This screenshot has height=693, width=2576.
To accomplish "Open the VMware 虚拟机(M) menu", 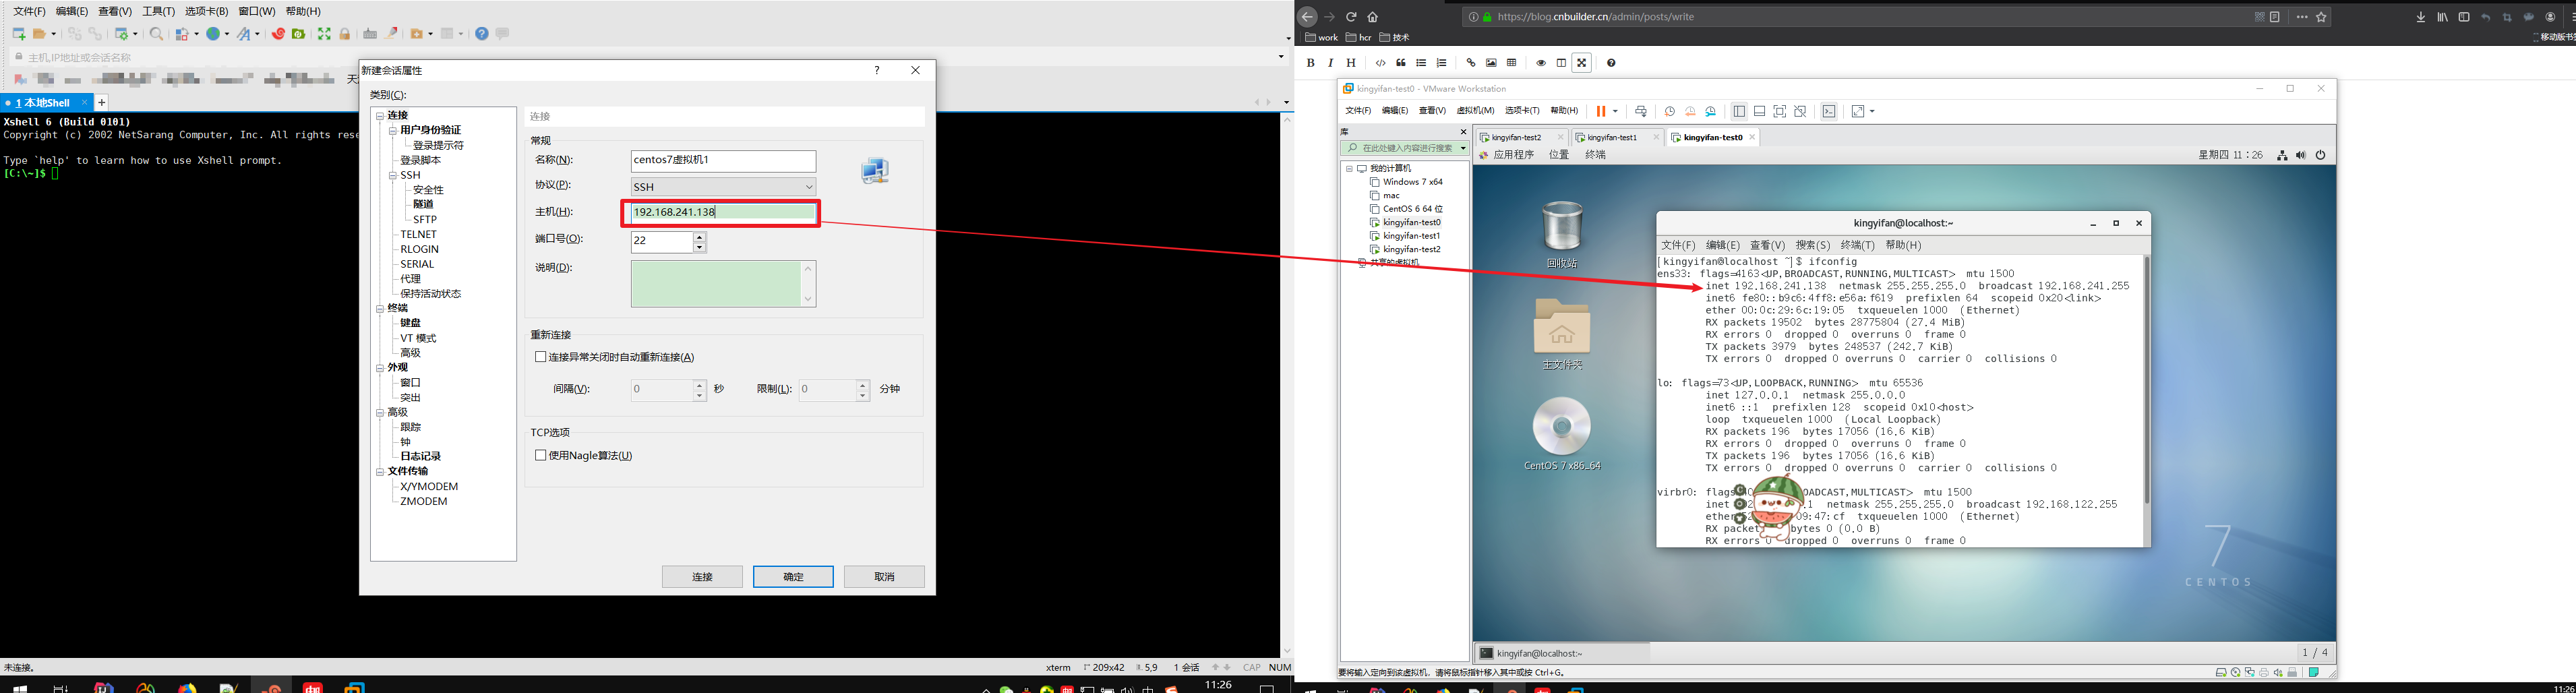I will 1475,111.
